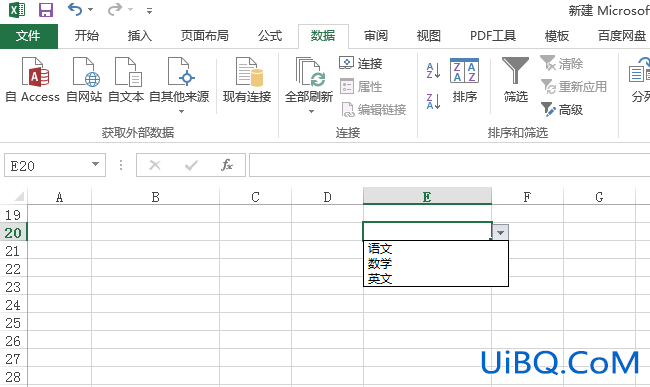
Task: Click into the formula bar
Action: coord(449,165)
